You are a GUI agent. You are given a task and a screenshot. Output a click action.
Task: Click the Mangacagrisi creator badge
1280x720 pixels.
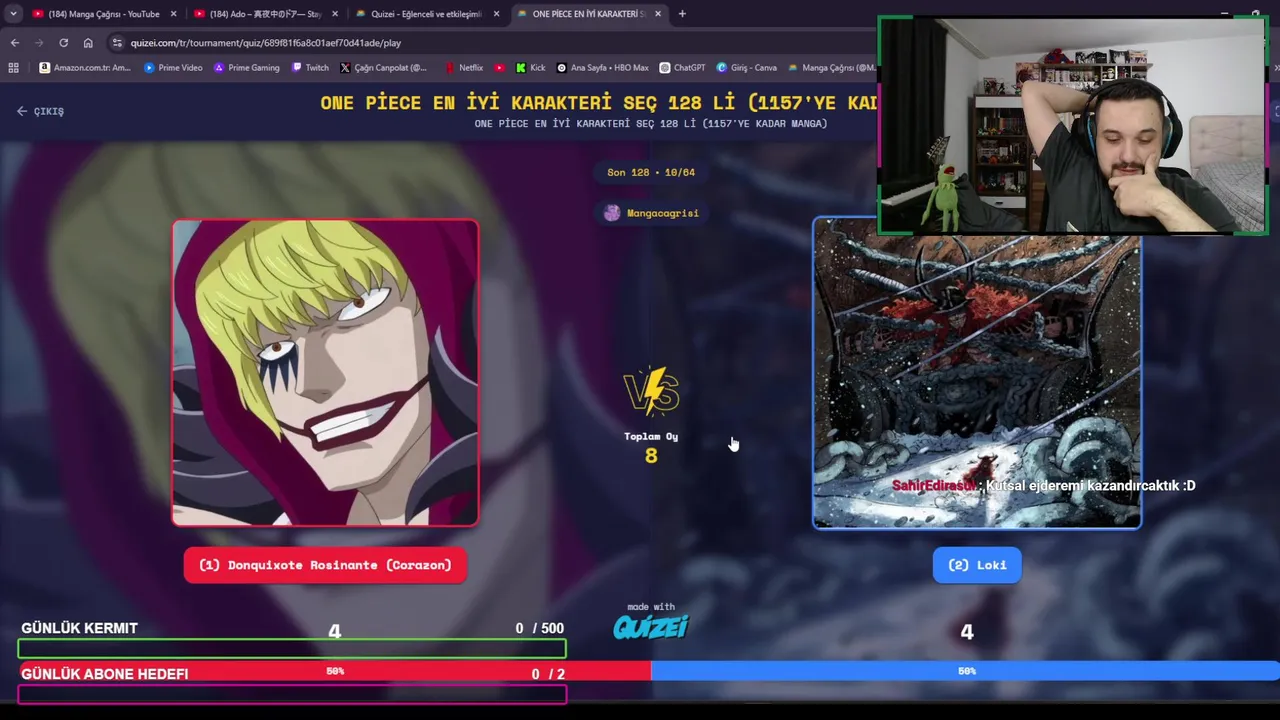pyautogui.click(x=652, y=213)
